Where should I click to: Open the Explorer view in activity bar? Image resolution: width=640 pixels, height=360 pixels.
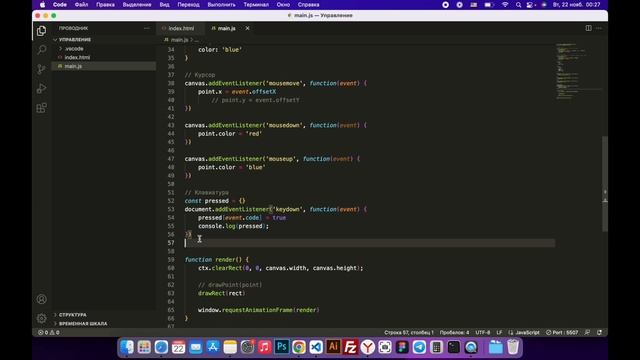41,31
